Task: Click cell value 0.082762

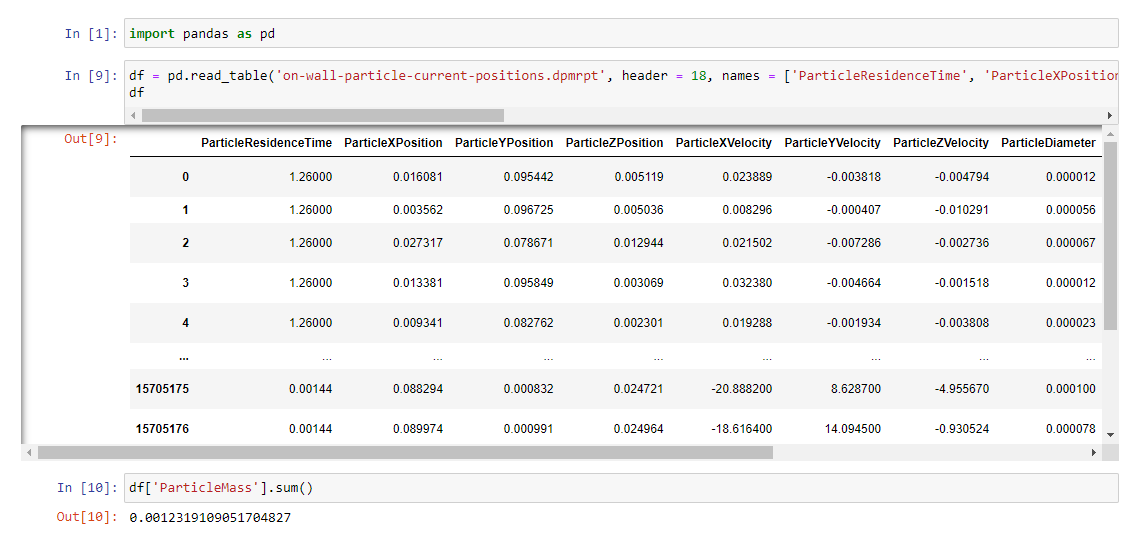Action: click(x=528, y=323)
